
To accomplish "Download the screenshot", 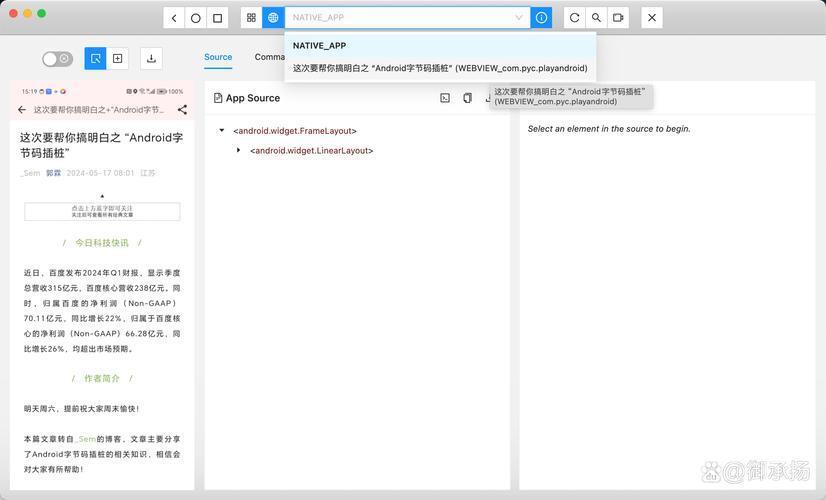I will click(151, 58).
